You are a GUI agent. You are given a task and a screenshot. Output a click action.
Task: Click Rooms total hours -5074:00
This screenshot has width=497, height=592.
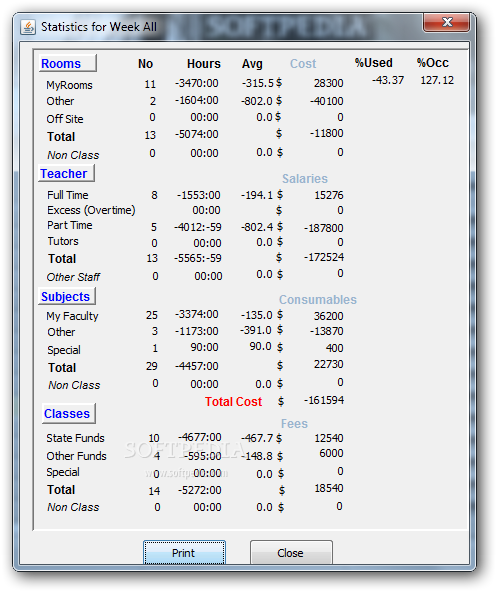(196, 134)
